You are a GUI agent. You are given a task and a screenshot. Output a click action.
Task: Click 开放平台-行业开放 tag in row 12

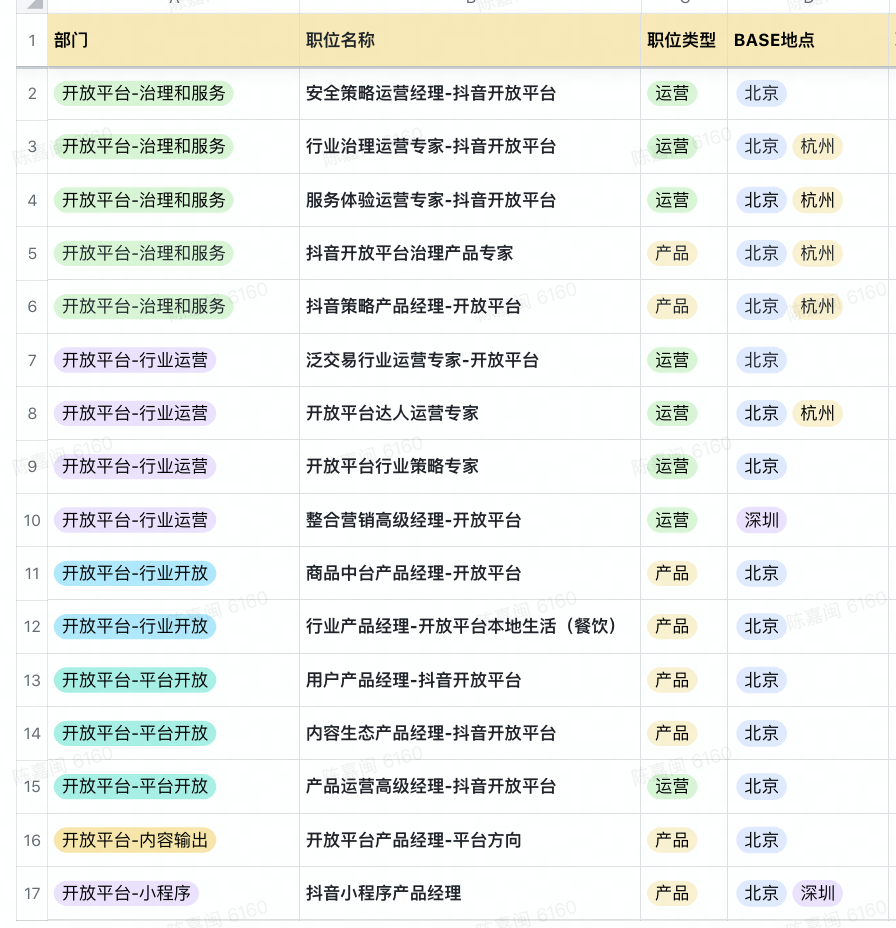135,627
